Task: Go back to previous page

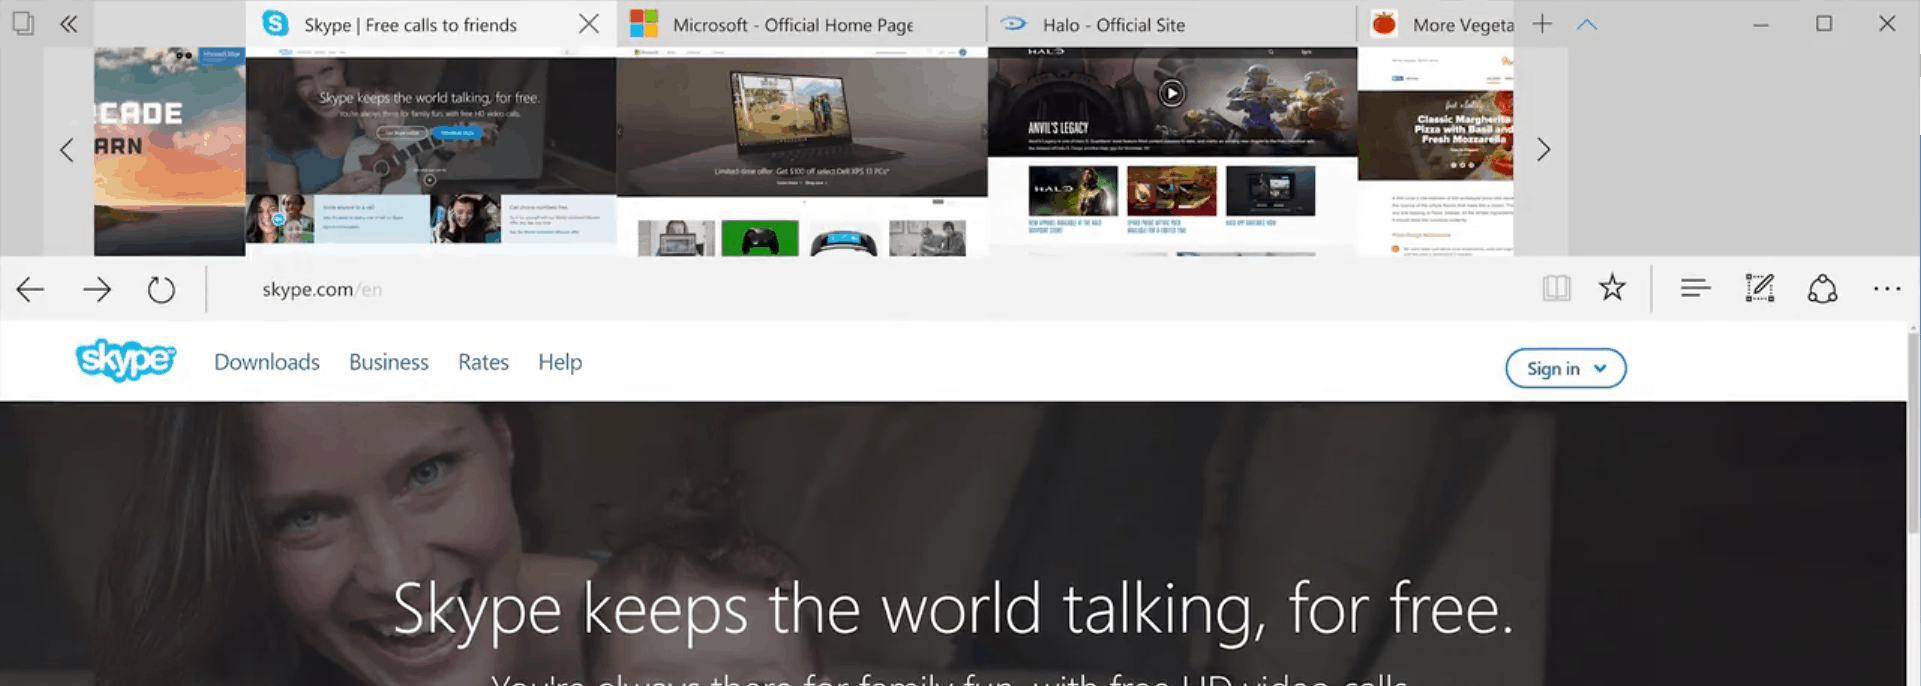Action: click(30, 290)
